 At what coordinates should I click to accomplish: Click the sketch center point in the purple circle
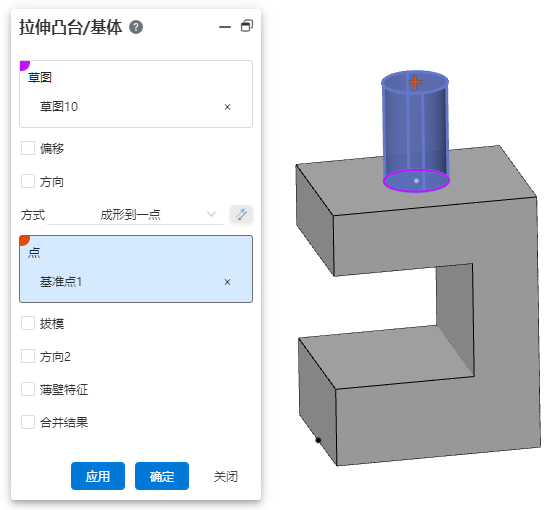point(416,181)
